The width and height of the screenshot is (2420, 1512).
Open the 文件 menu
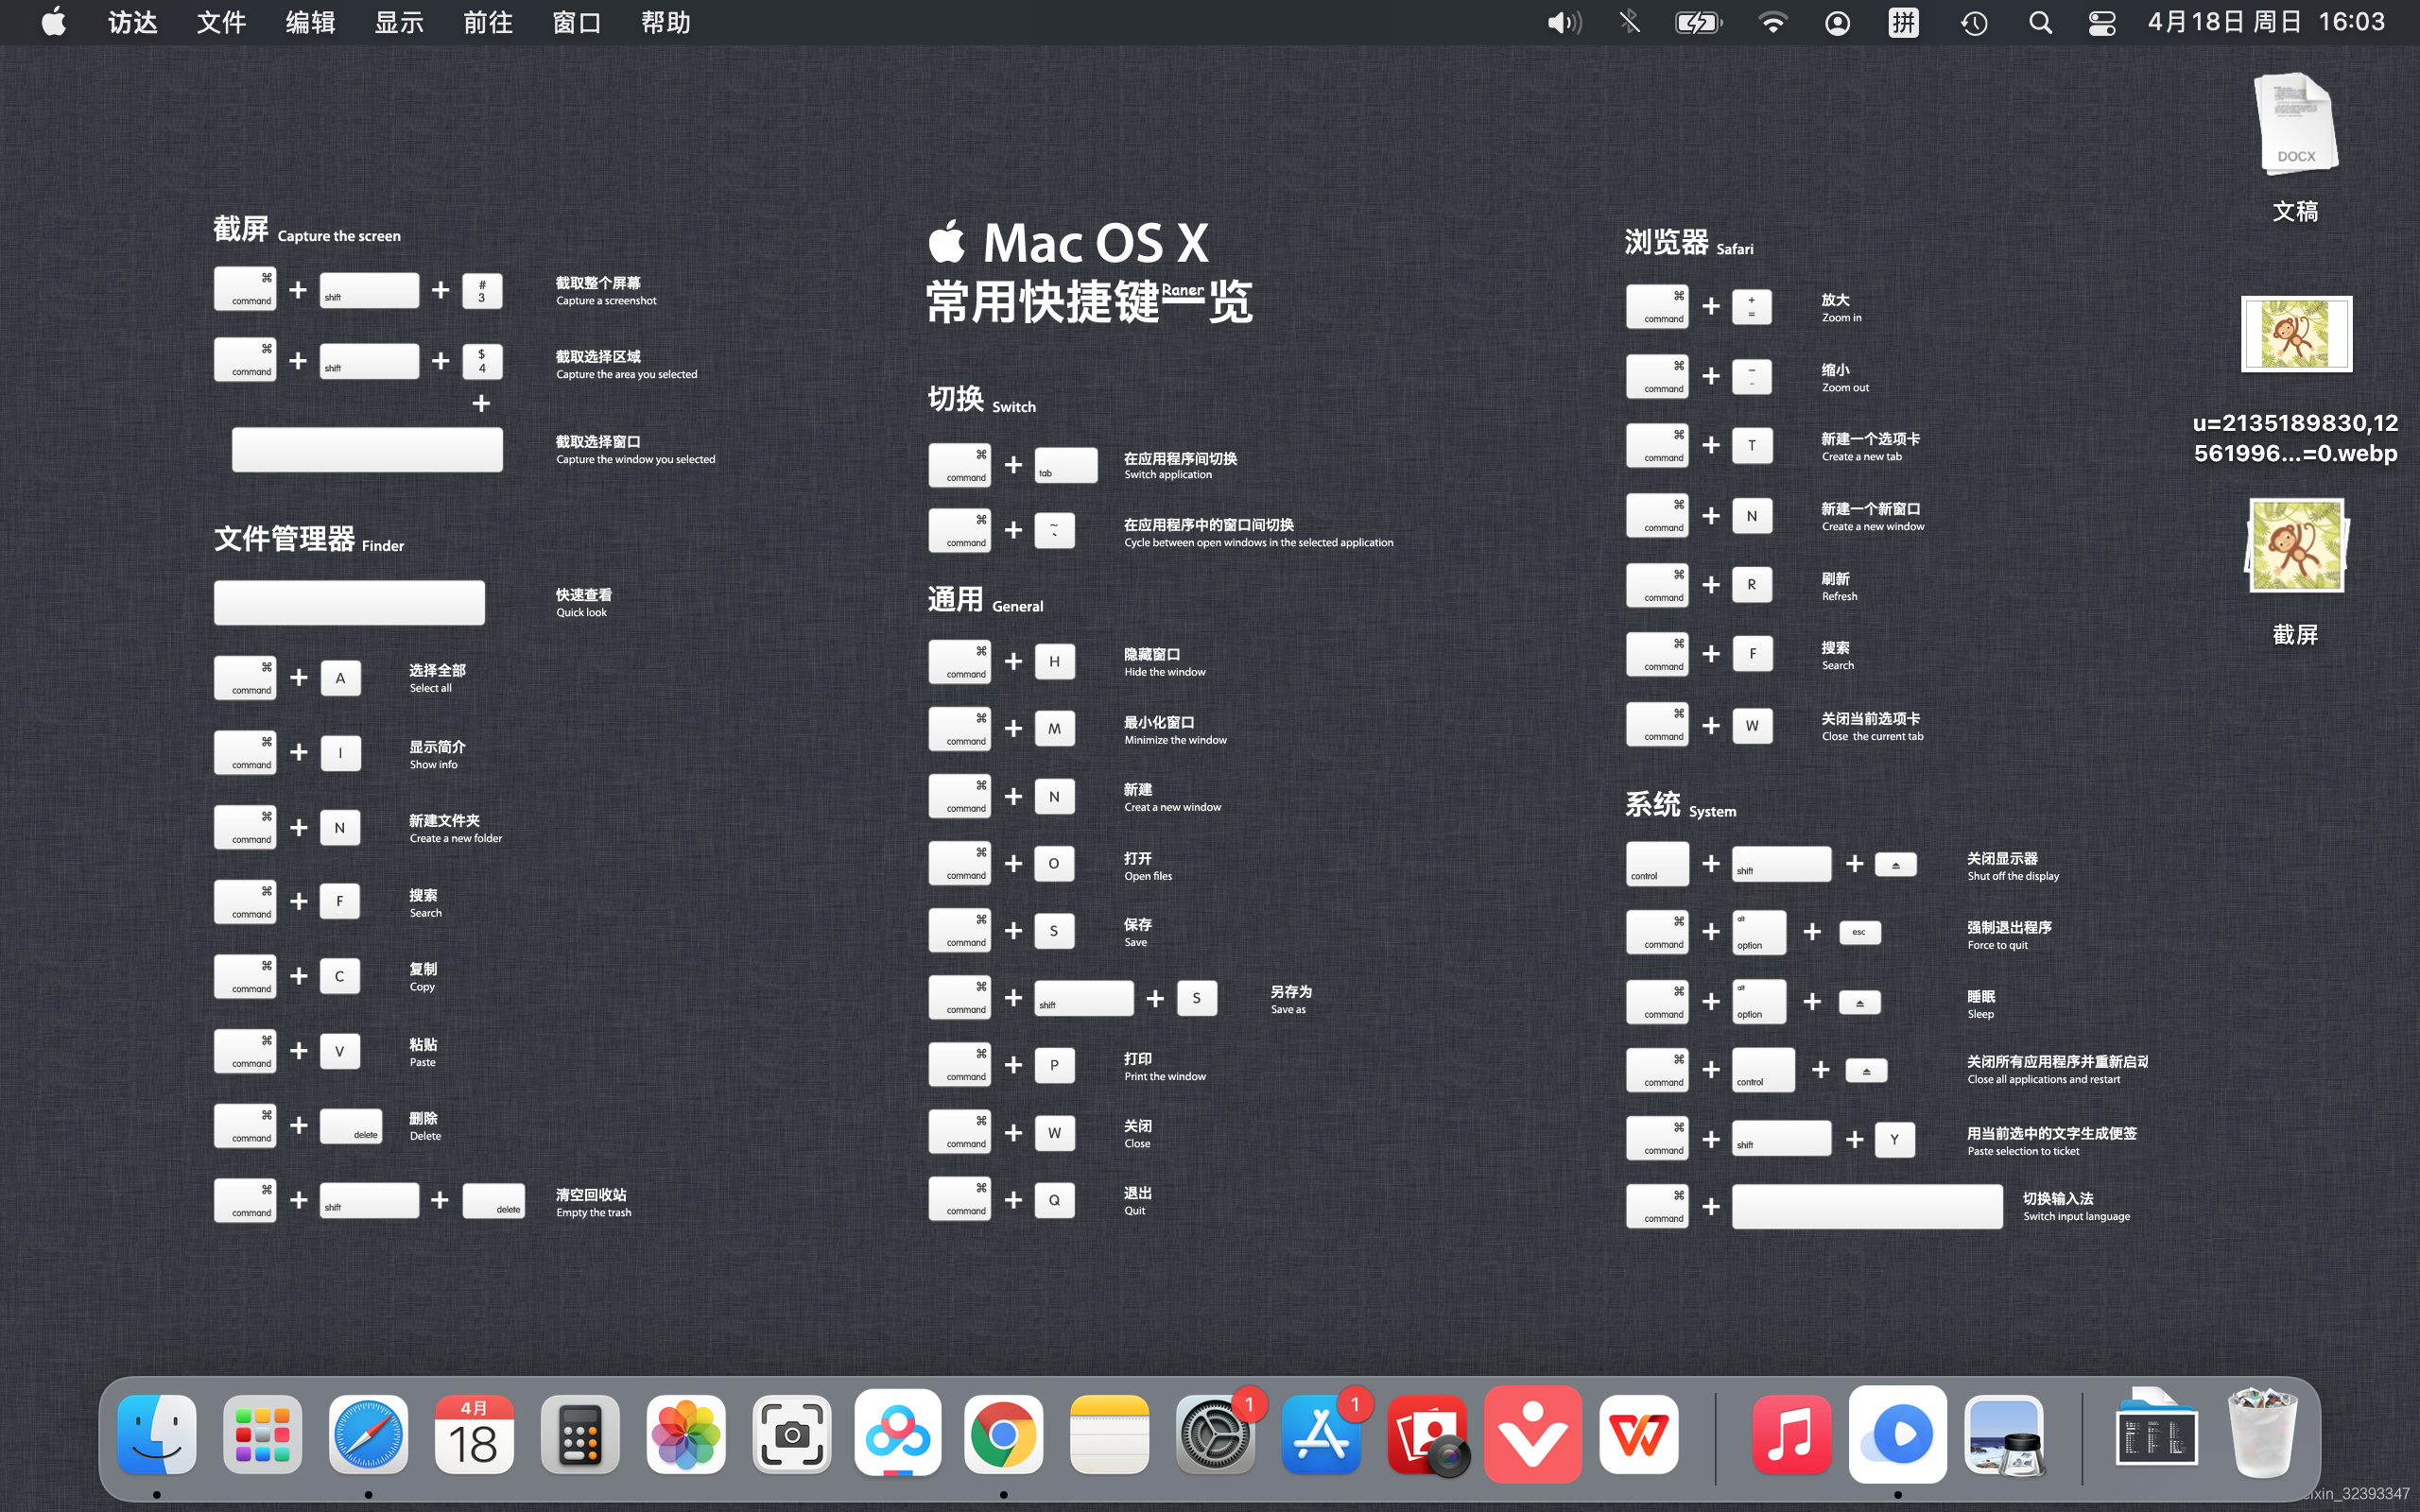pos(222,22)
